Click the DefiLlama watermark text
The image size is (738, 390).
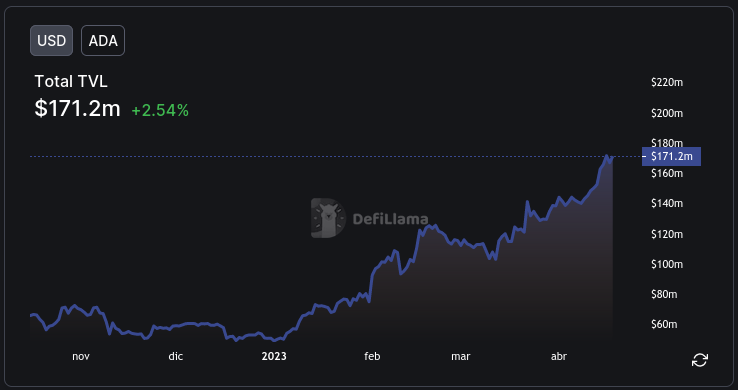[x=390, y=219]
